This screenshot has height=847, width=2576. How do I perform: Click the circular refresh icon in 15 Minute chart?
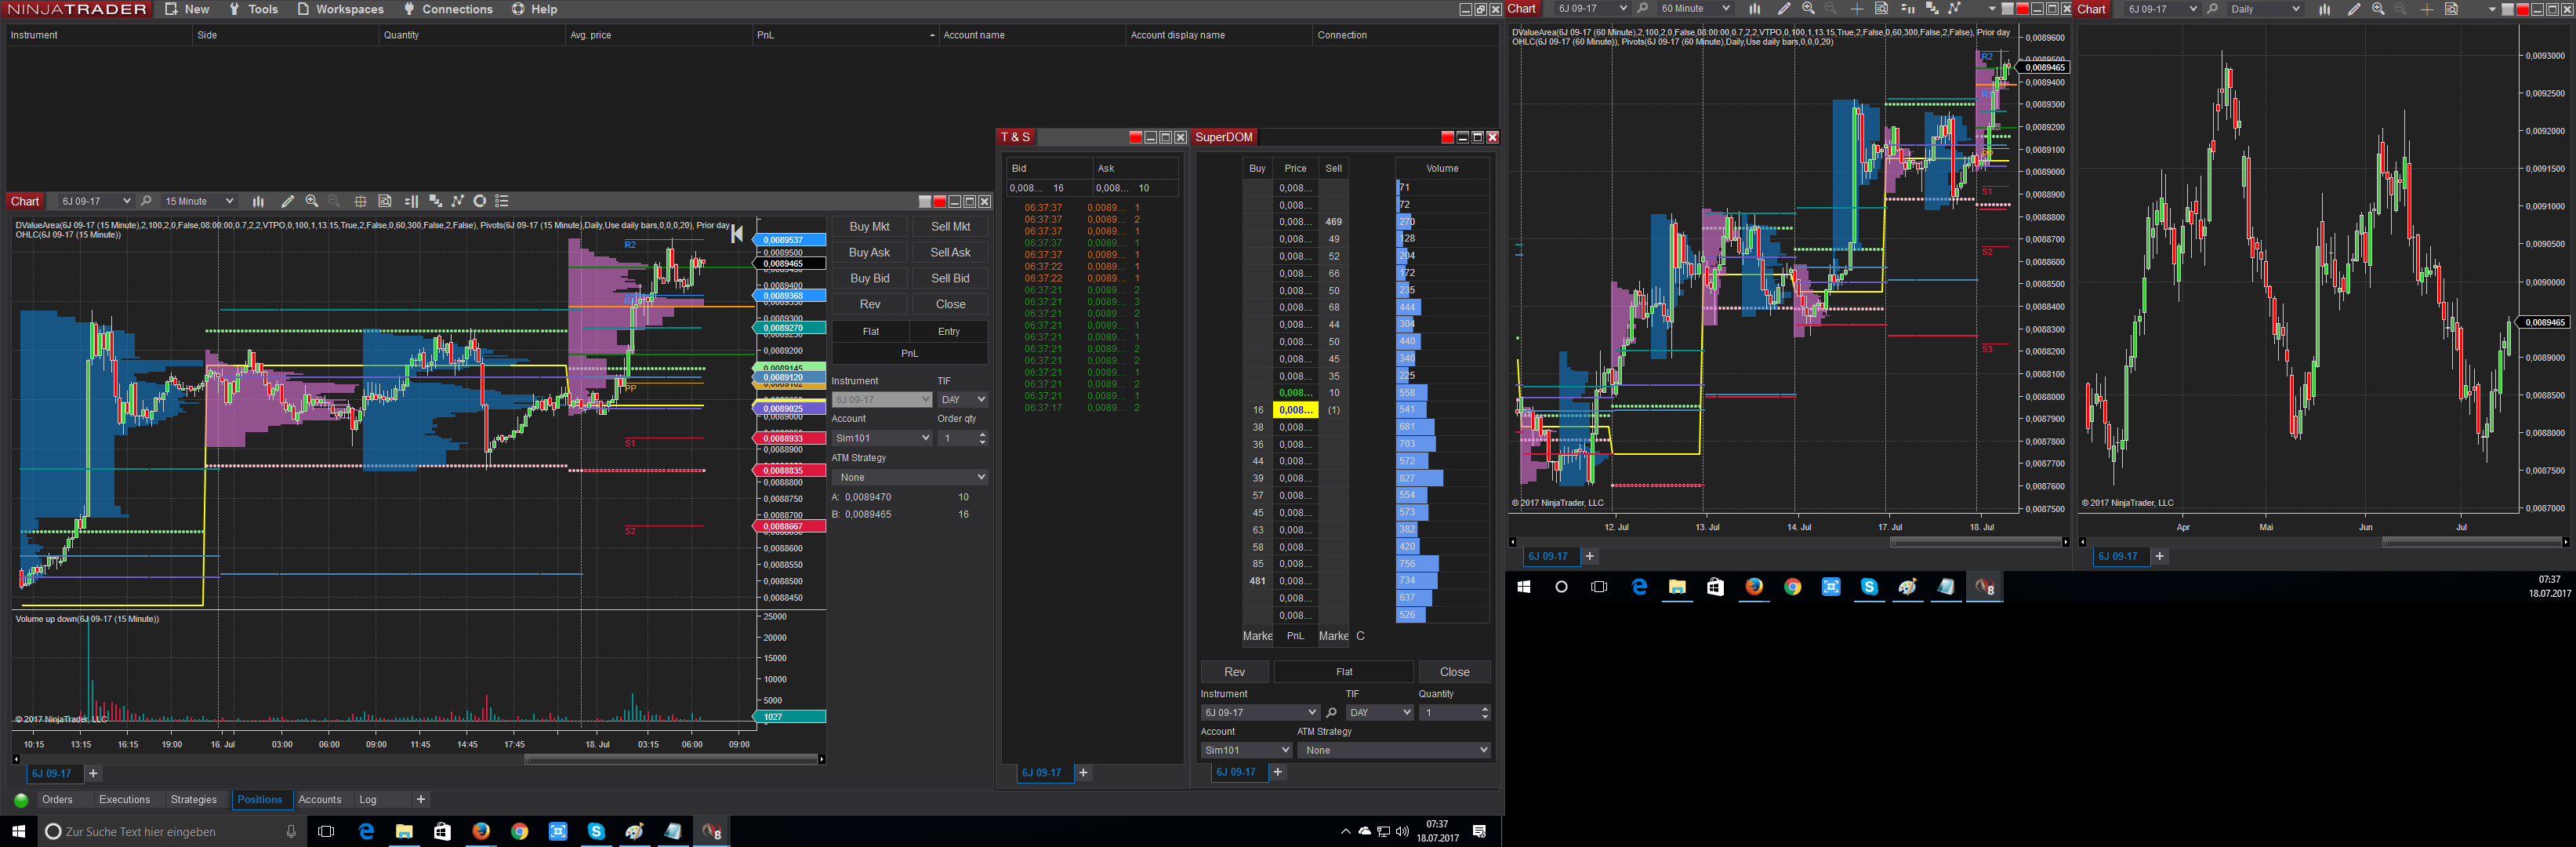tap(480, 201)
